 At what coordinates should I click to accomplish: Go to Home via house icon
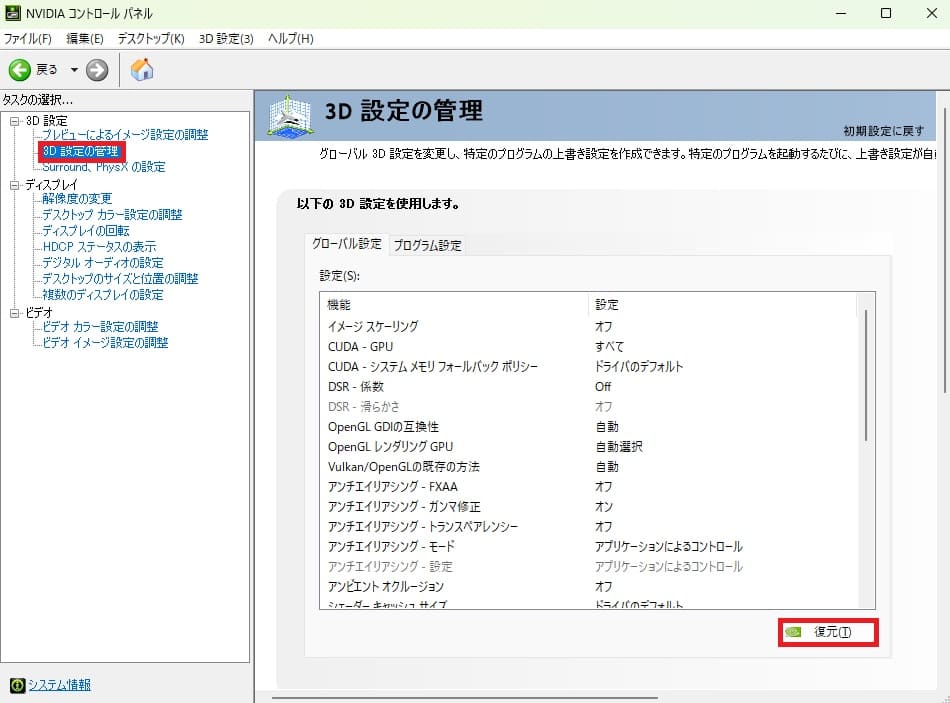(142, 70)
